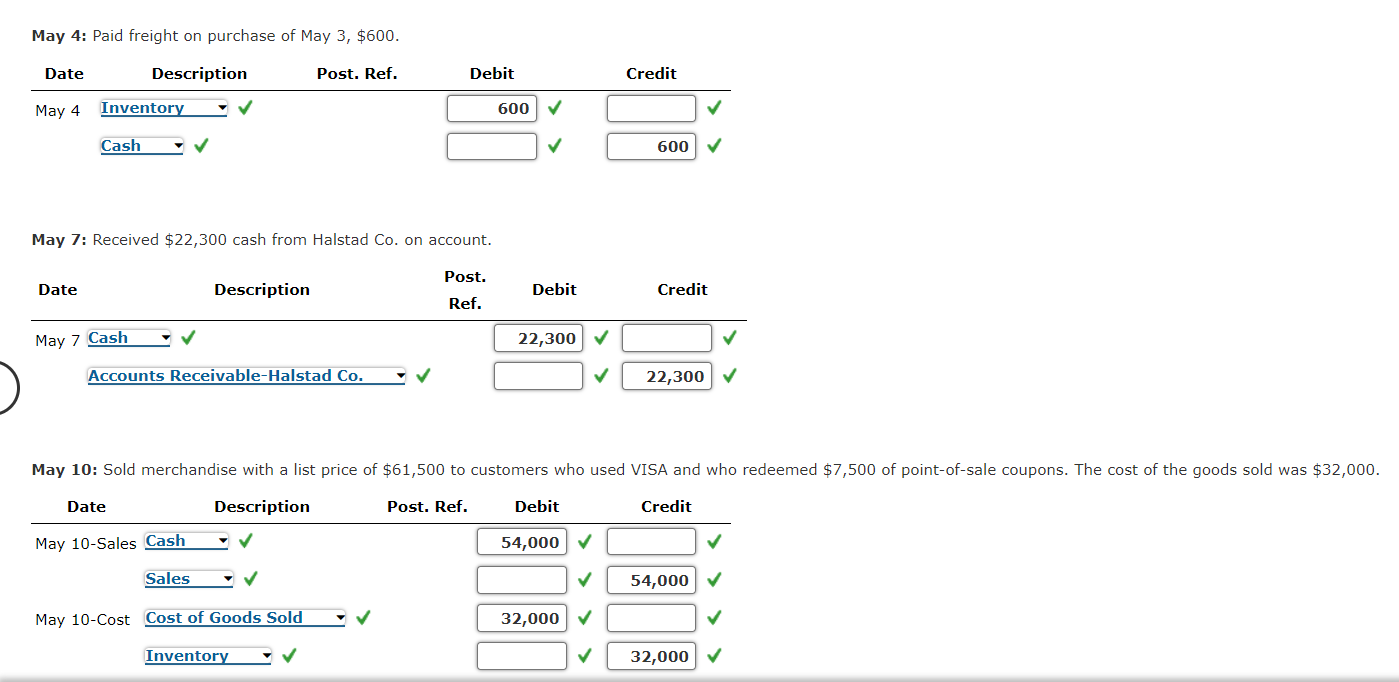Click the checkmark next to the 600 debit field
The width and height of the screenshot is (1399, 682).
tap(552, 108)
